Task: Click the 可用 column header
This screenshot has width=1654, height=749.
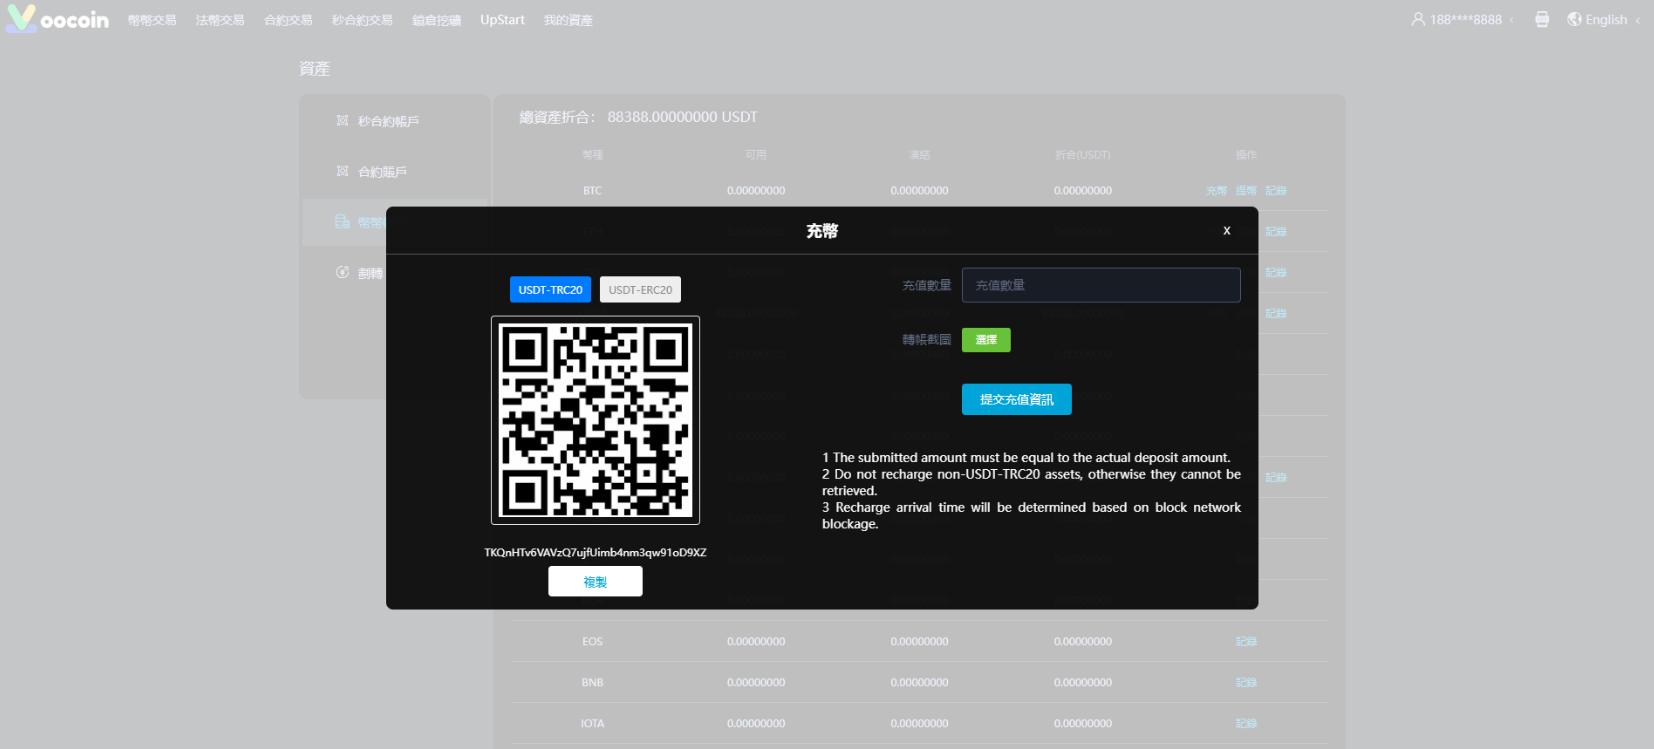Action: point(756,155)
